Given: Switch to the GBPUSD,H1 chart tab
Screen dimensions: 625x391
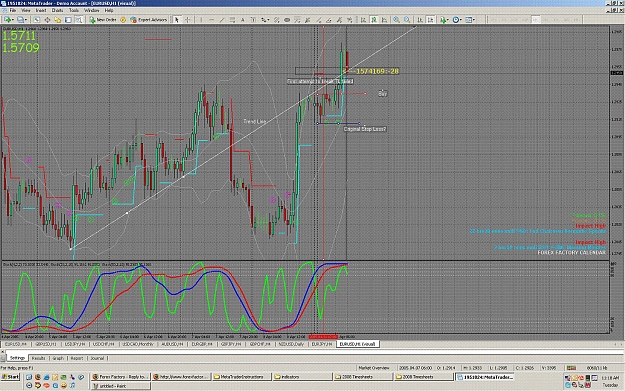Looking at the screenshot, I should coord(46,344).
